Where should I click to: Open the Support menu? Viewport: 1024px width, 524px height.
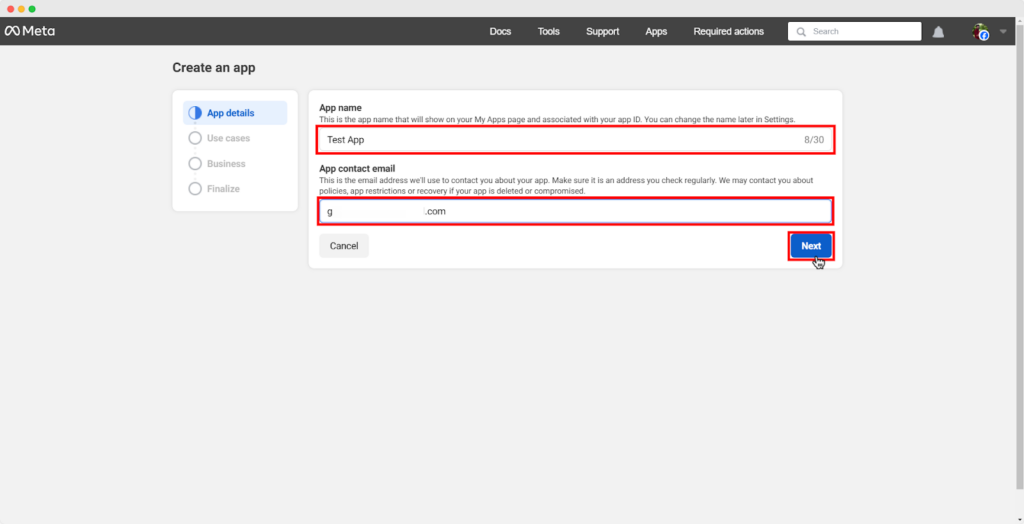(602, 32)
